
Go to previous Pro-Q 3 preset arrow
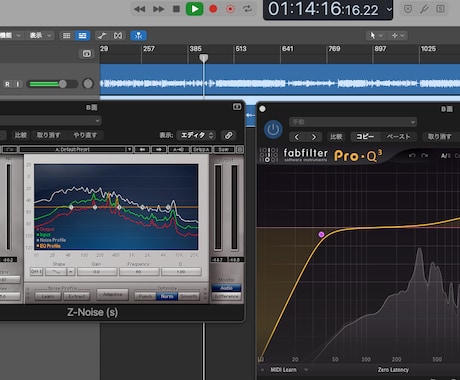click(x=297, y=137)
